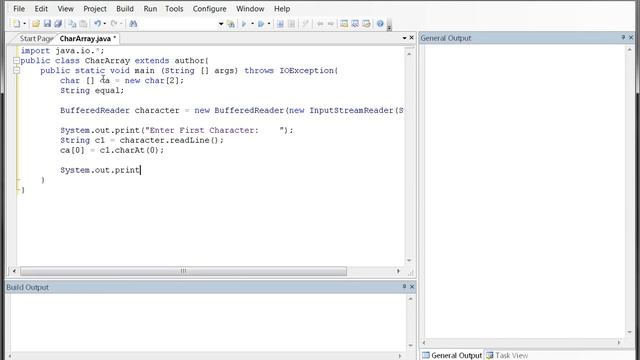Screen dimensions: 640x360
Task: Open the New File dropdown arrow
Action: click(24, 24)
